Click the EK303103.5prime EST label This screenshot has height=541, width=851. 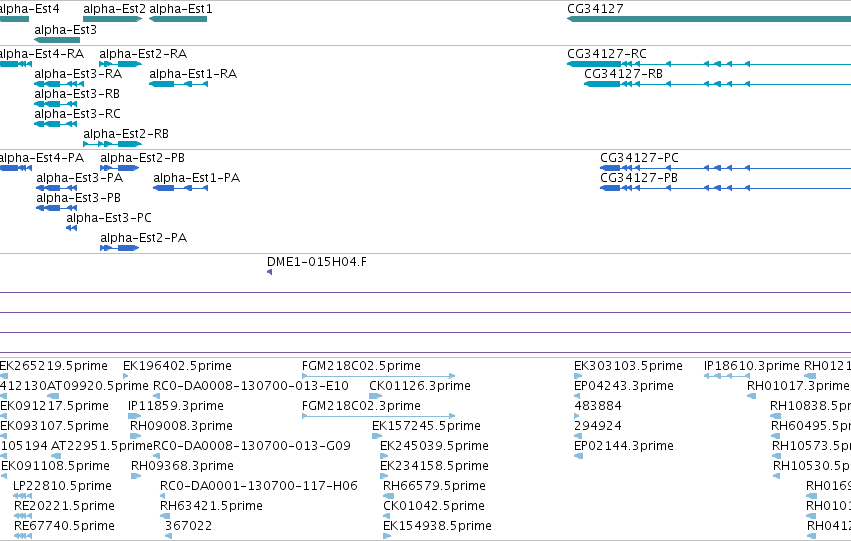pyautogui.click(x=628, y=366)
